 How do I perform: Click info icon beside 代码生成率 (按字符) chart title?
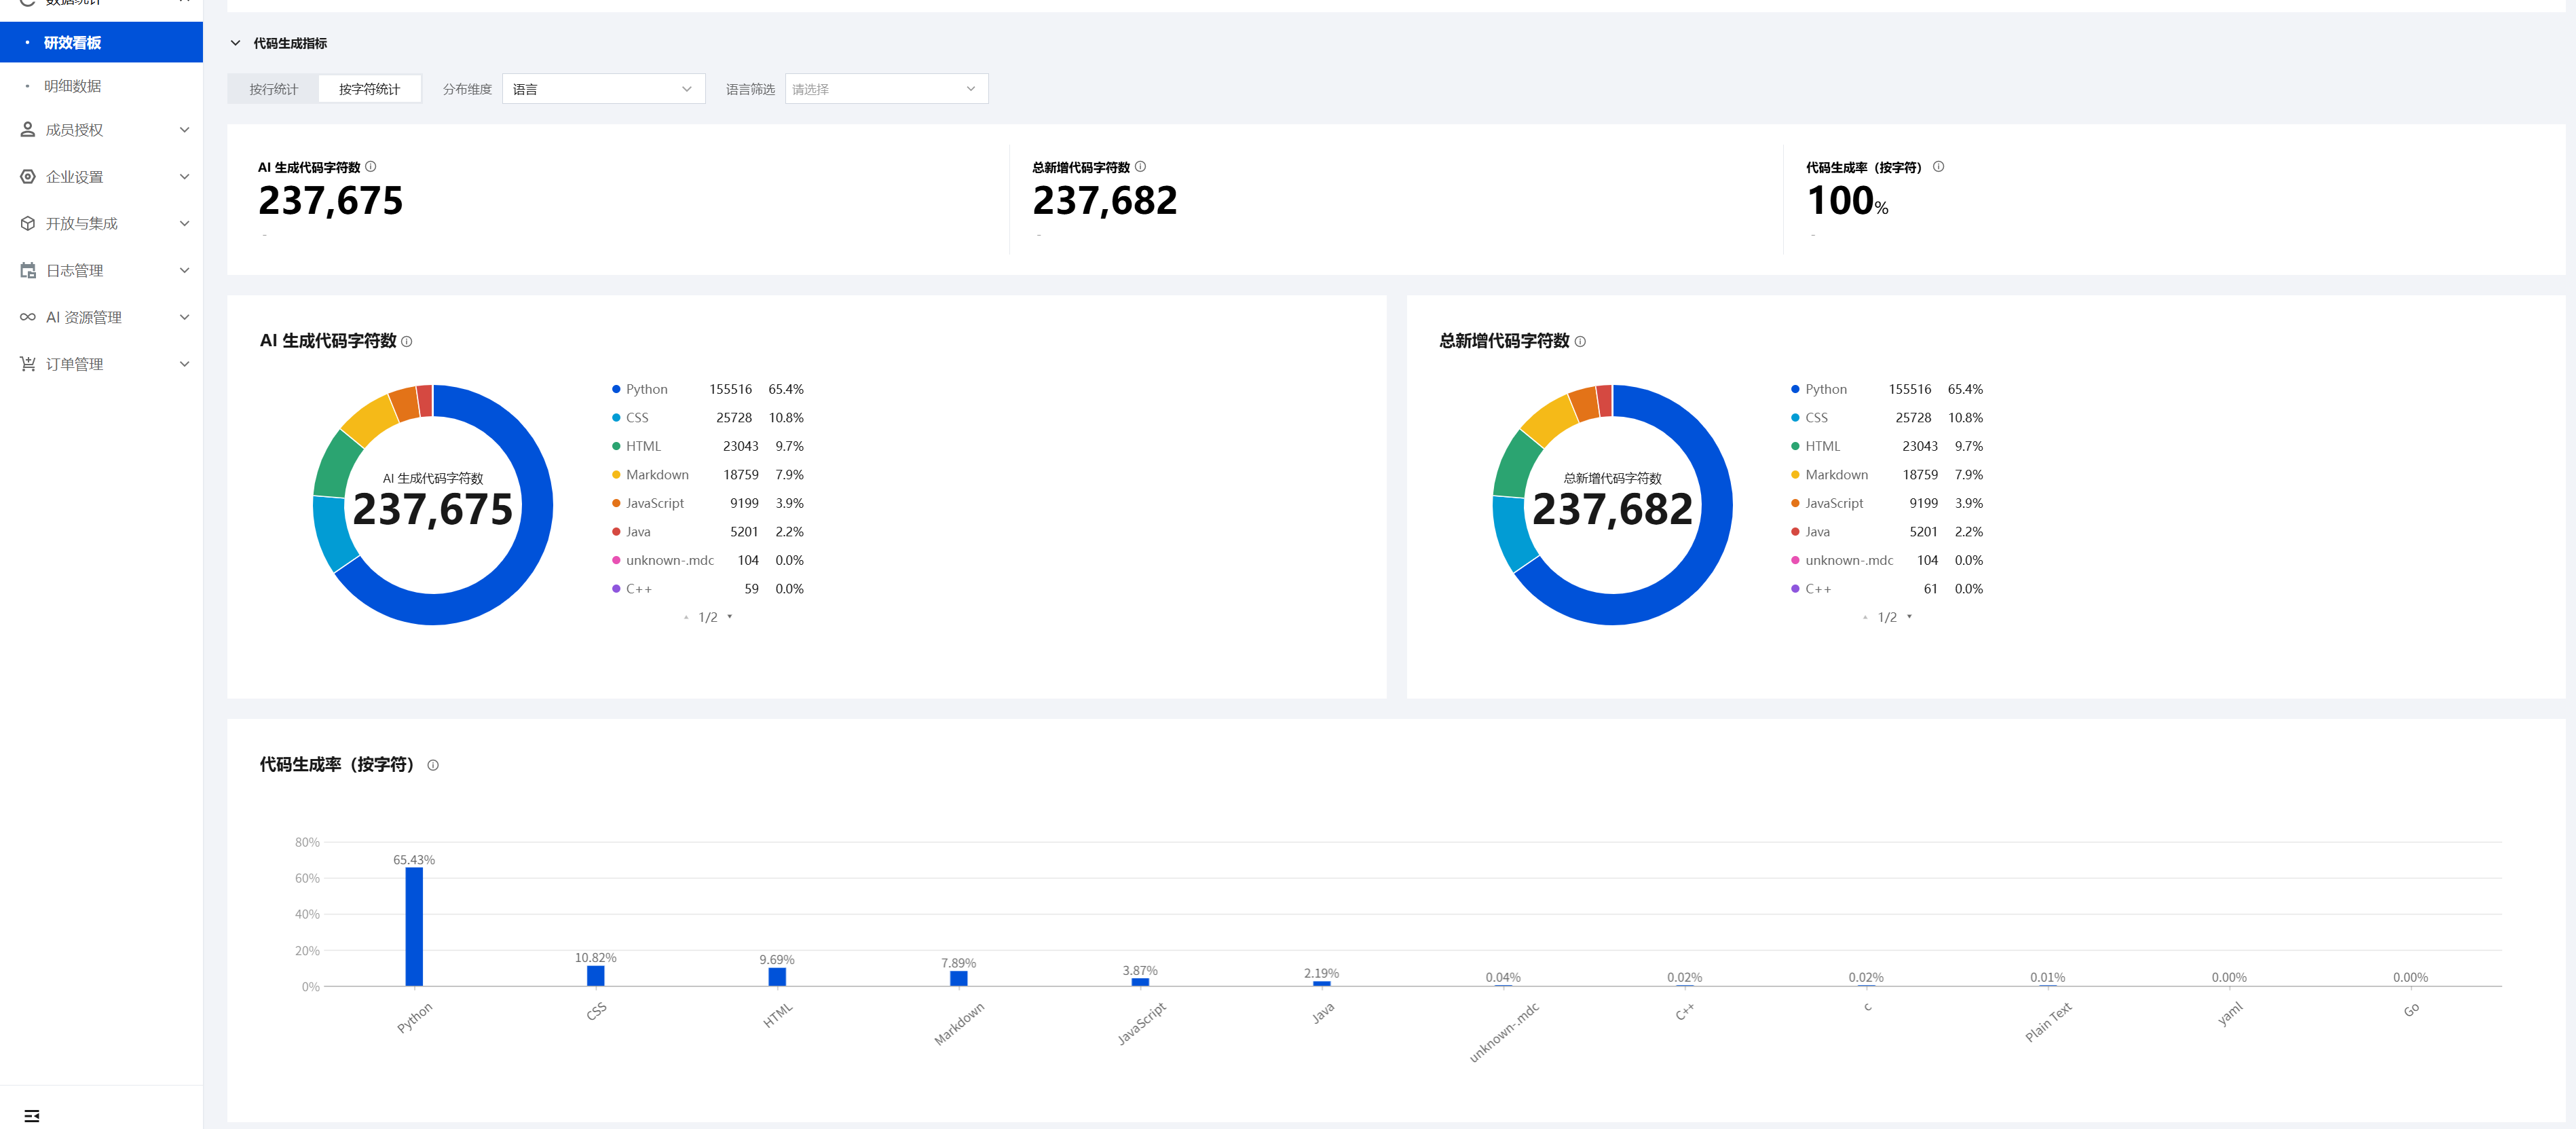click(433, 766)
